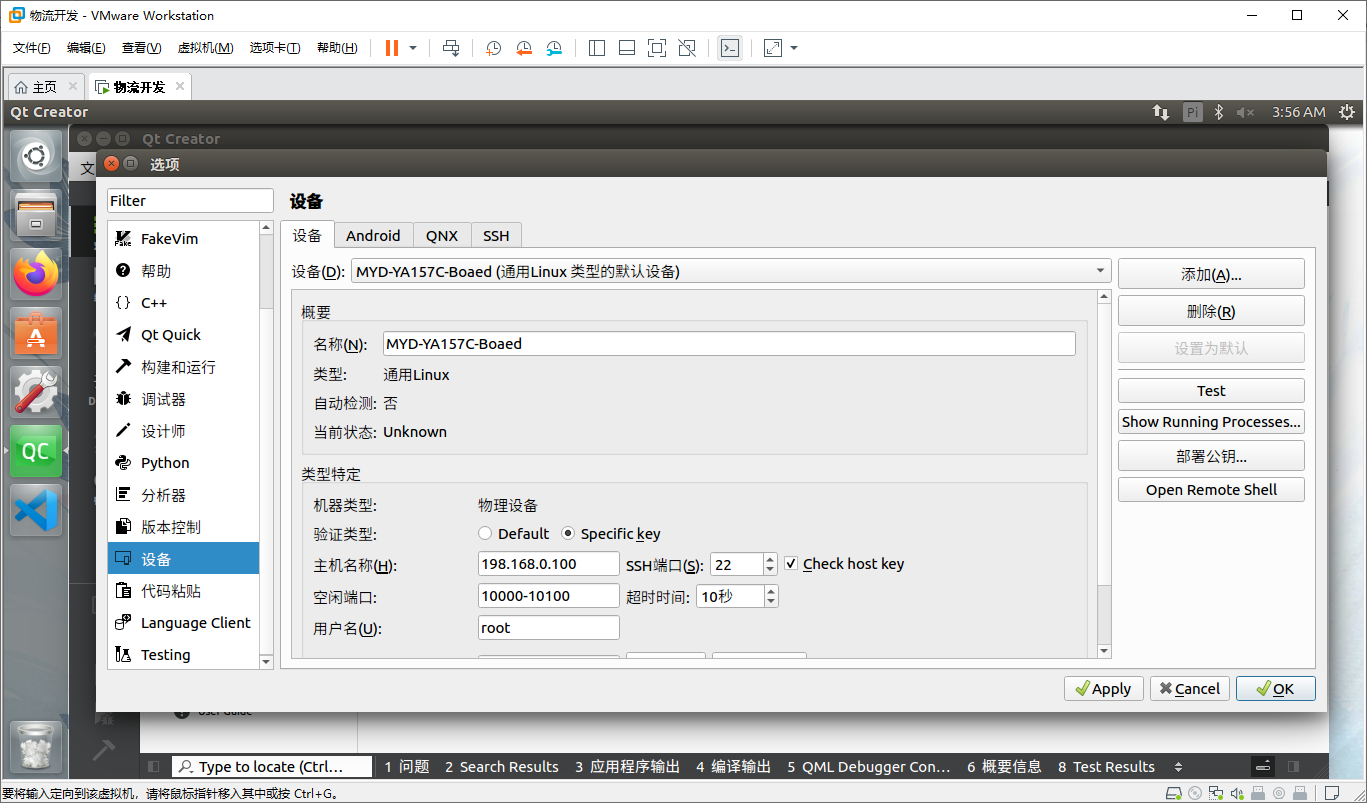The height and width of the screenshot is (803, 1367).
Task: Click the muted volume indicator
Action: [x=1245, y=112]
